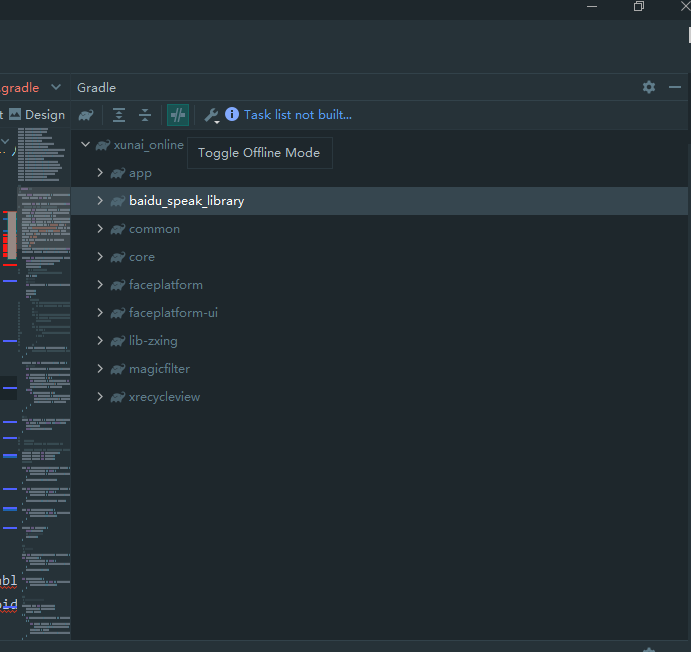The height and width of the screenshot is (652, 691).
Task: Click the elephant icon next to common
Action: pyautogui.click(x=118, y=230)
